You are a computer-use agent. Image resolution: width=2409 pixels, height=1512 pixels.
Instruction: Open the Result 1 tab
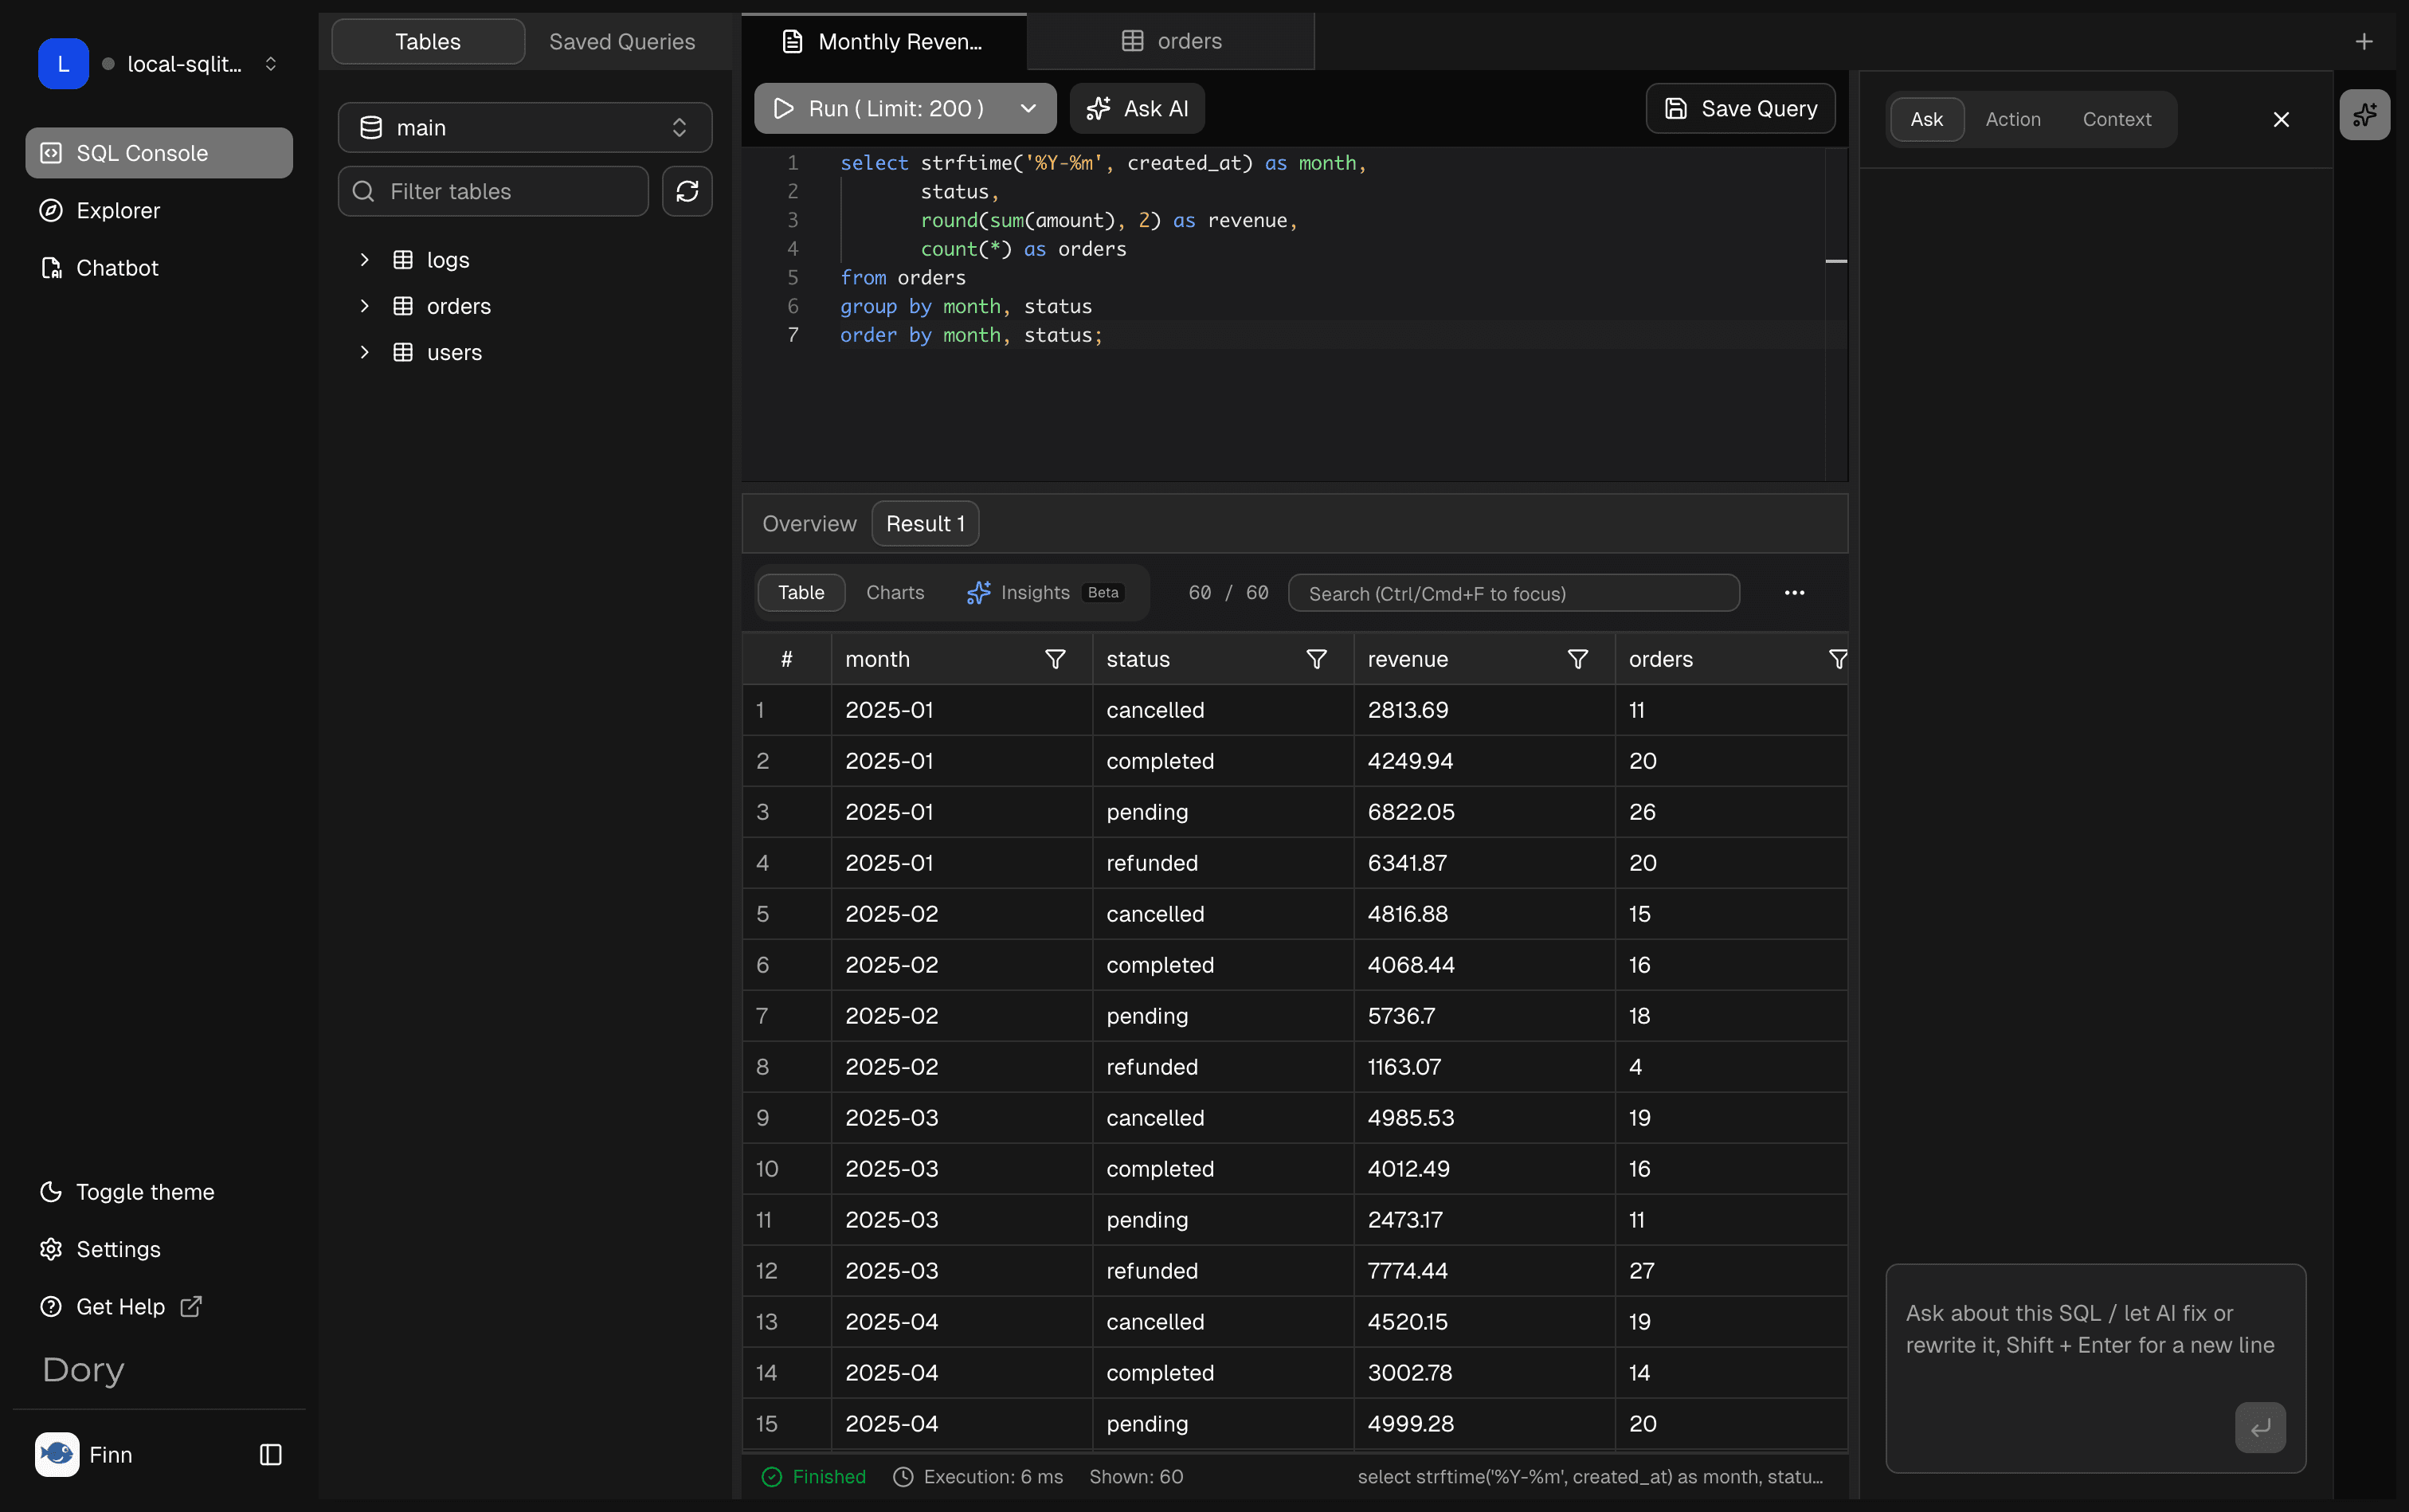(x=925, y=523)
